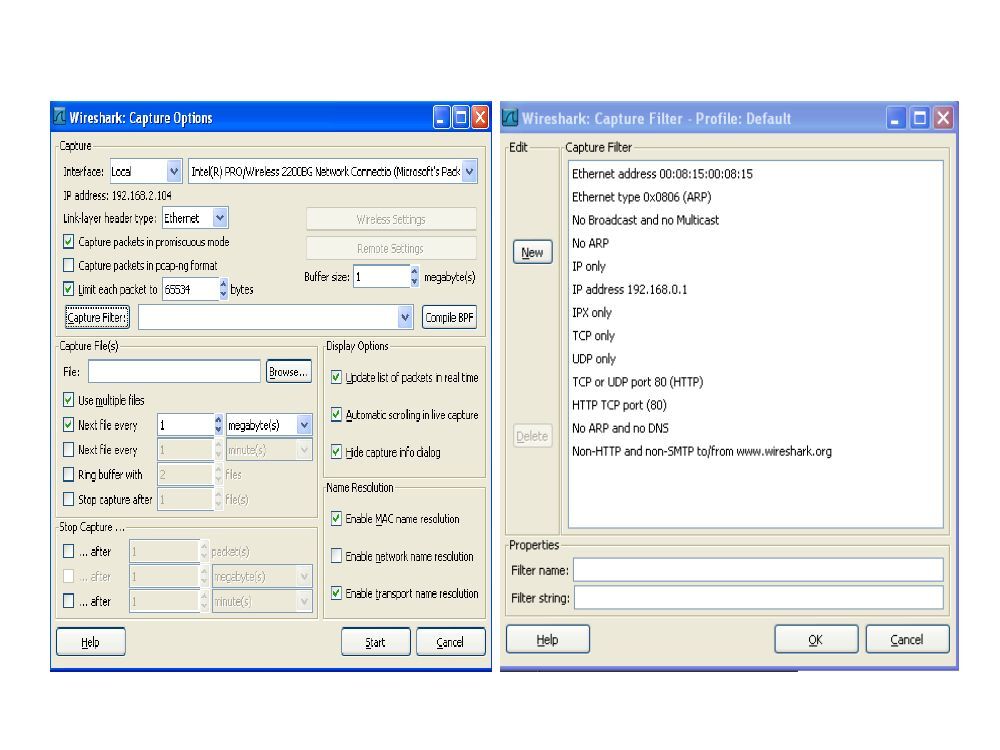Toggle Enable MAC name resolution
The image size is (1000, 750).
point(336,518)
